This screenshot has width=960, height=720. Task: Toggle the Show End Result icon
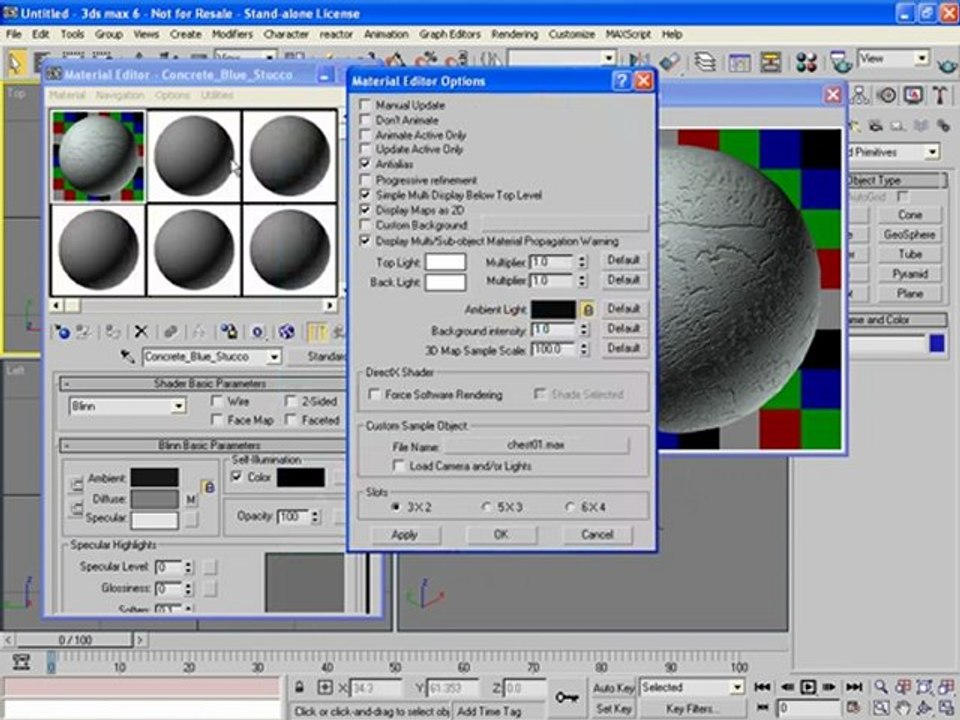point(317,332)
